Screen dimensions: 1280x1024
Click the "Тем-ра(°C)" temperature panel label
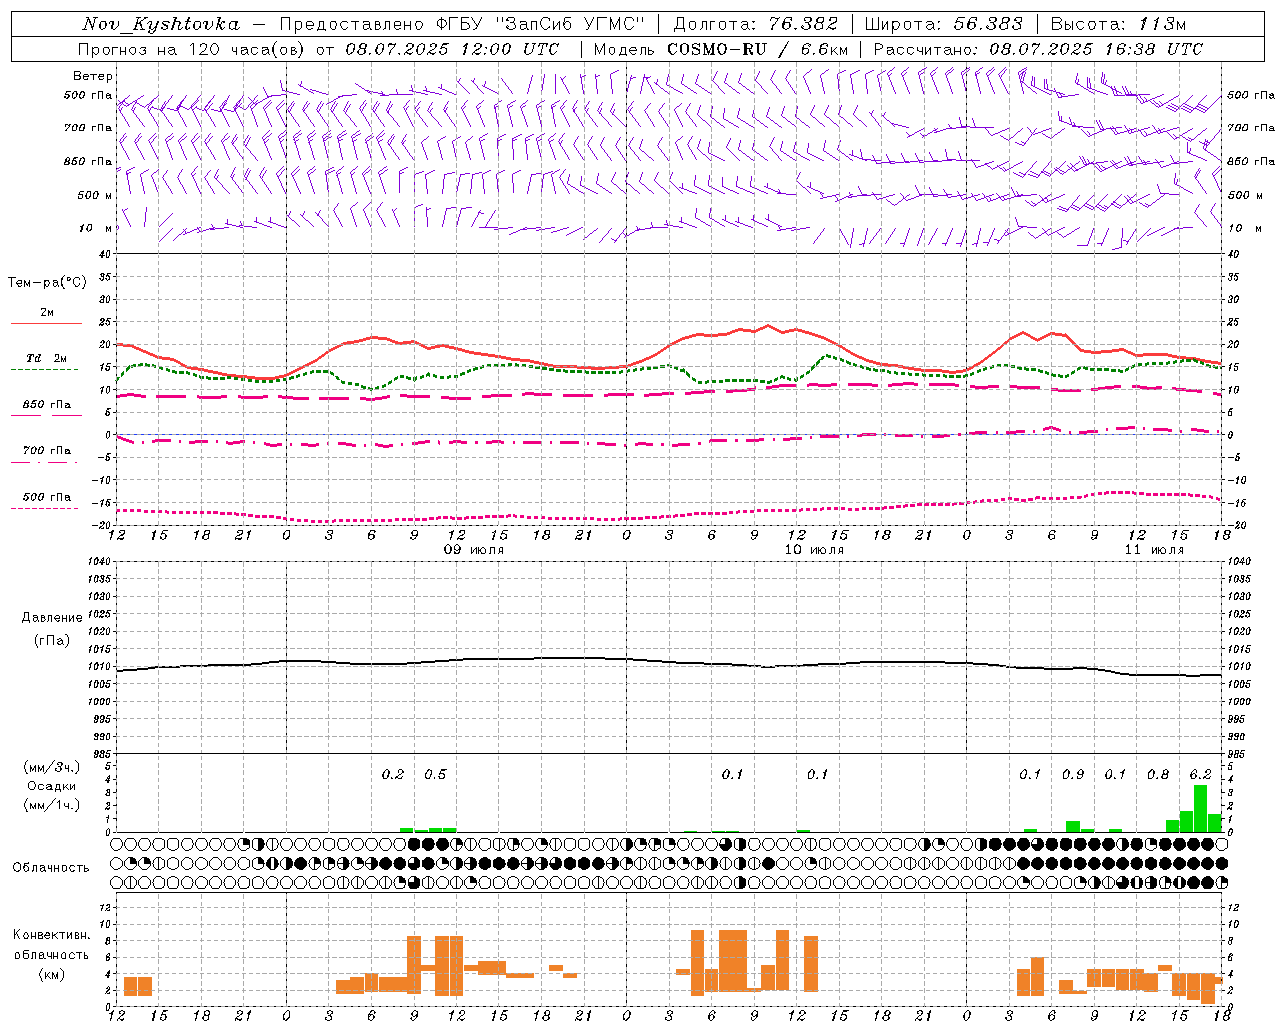[x=47, y=283]
